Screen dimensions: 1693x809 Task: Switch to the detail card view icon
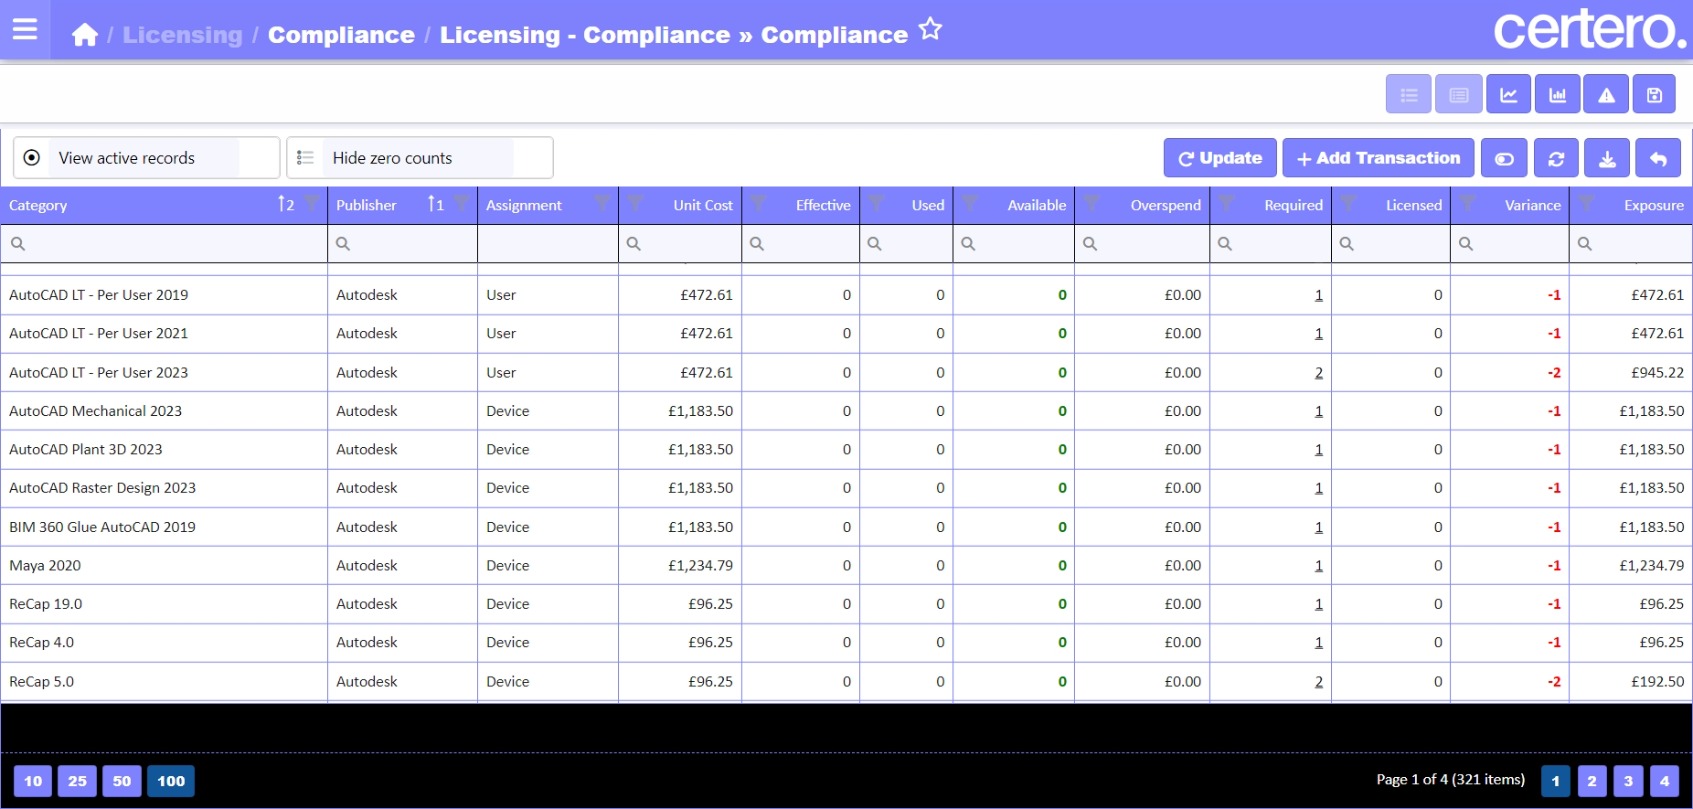(1459, 95)
